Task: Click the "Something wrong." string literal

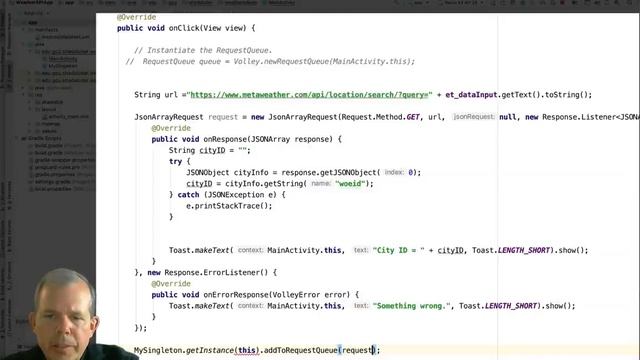Action: pyautogui.click(x=411, y=306)
